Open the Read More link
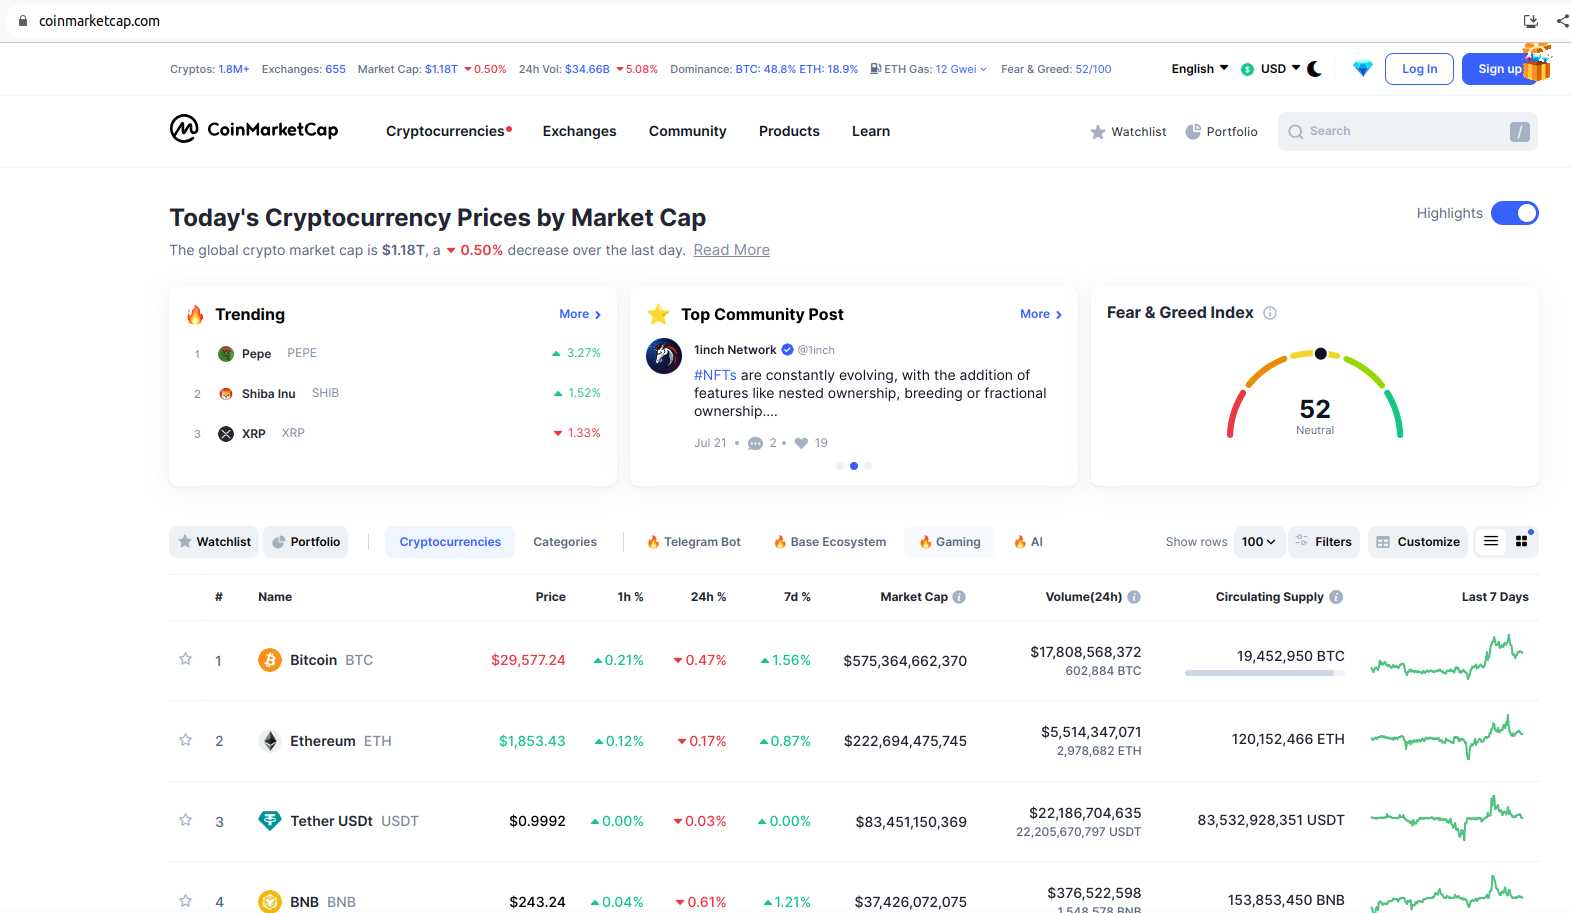Image resolution: width=1571 pixels, height=913 pixels. [731, 250]
